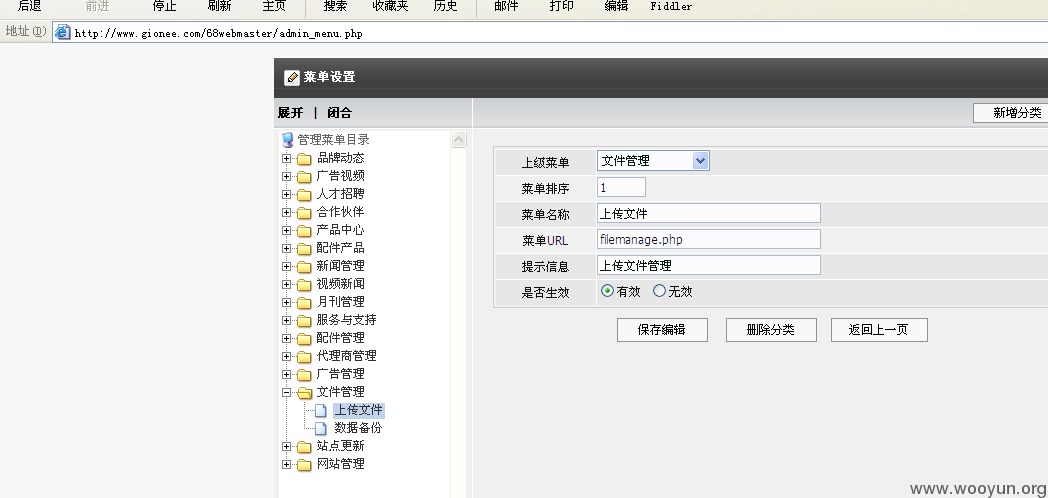Click 刷新 in the browser toolbar
The width and height of the screenshot is (1048, 498).
tap(219, 6)
